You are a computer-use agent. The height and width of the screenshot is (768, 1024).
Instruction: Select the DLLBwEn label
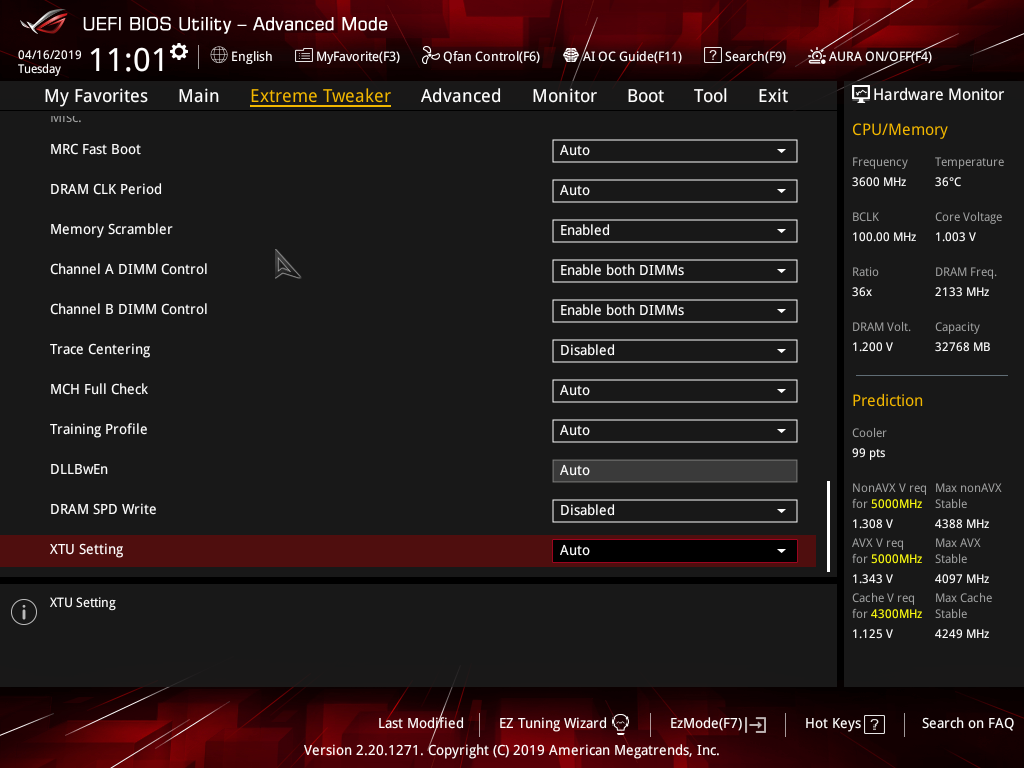79,470
